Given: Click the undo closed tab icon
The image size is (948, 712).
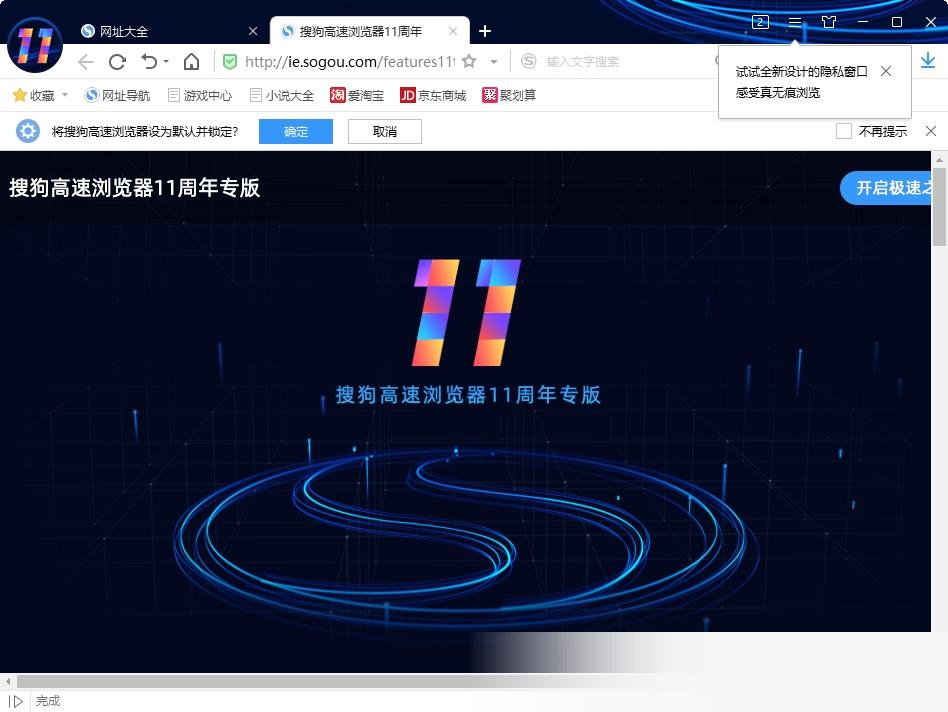Looking at the screenshot, I should click(x=149, y=61).
